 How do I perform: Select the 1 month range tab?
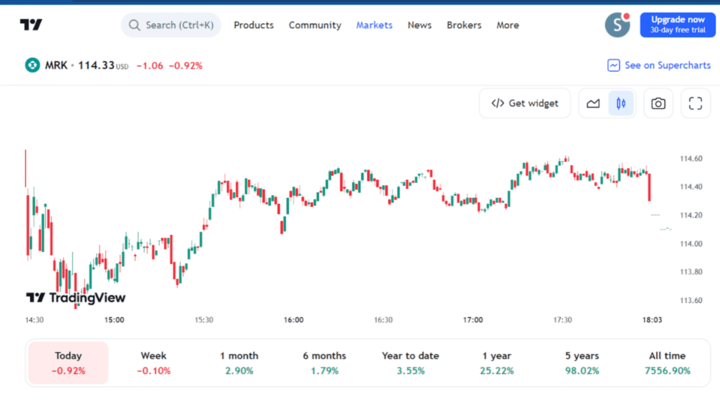point(239,363)
